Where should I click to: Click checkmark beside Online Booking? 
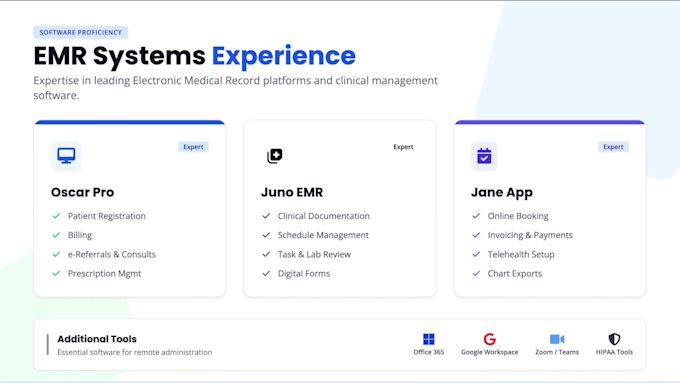(476, 216)
